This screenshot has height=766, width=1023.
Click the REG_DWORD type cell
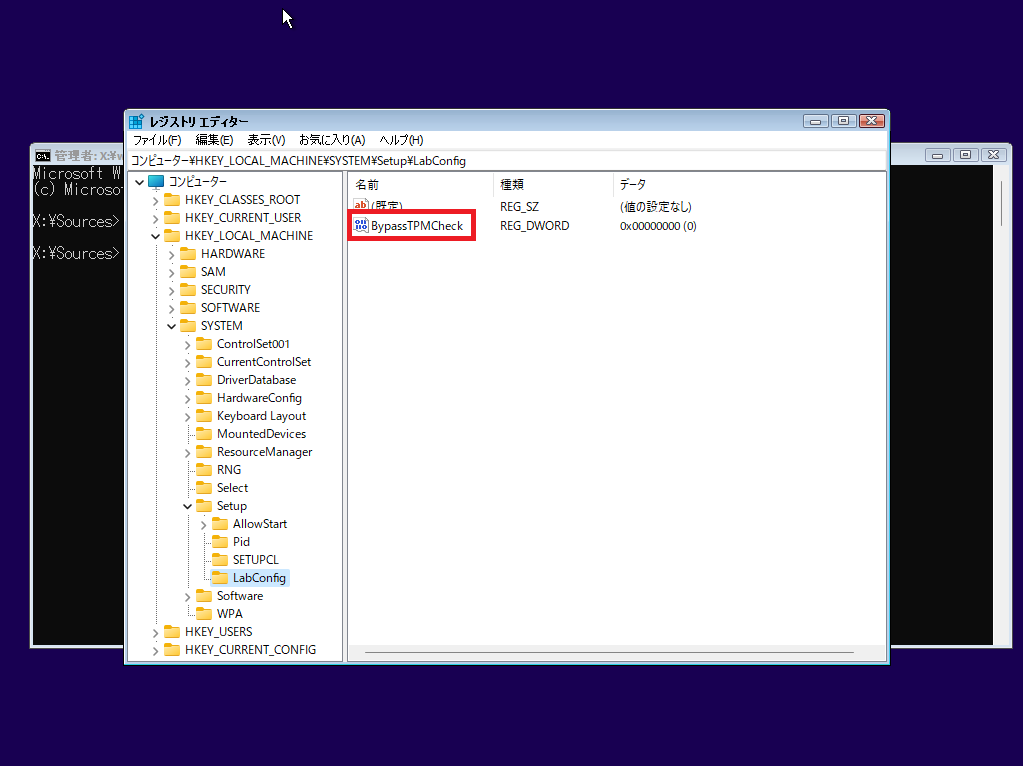534,226
